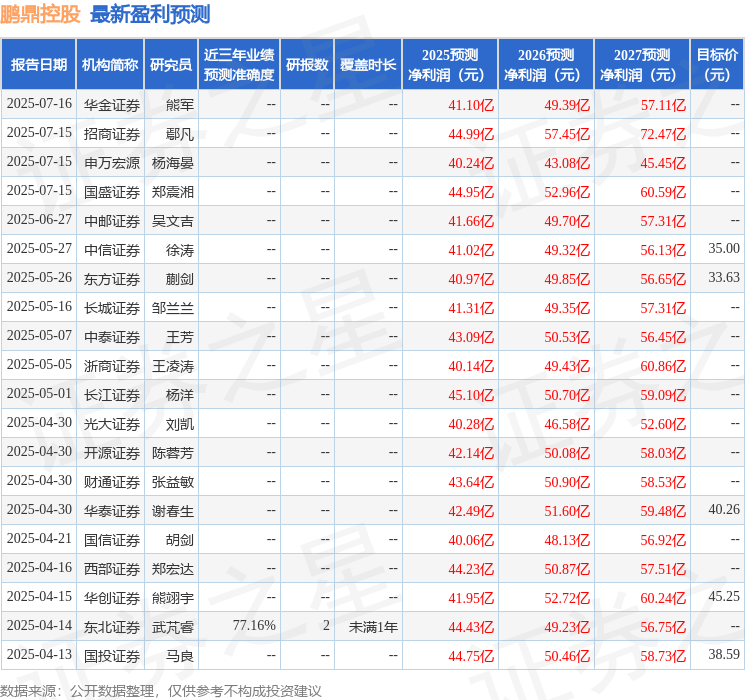Select the 中邮证券 institution cell
This screenshot has width=745, height=700.
click(x=112, y=221)
